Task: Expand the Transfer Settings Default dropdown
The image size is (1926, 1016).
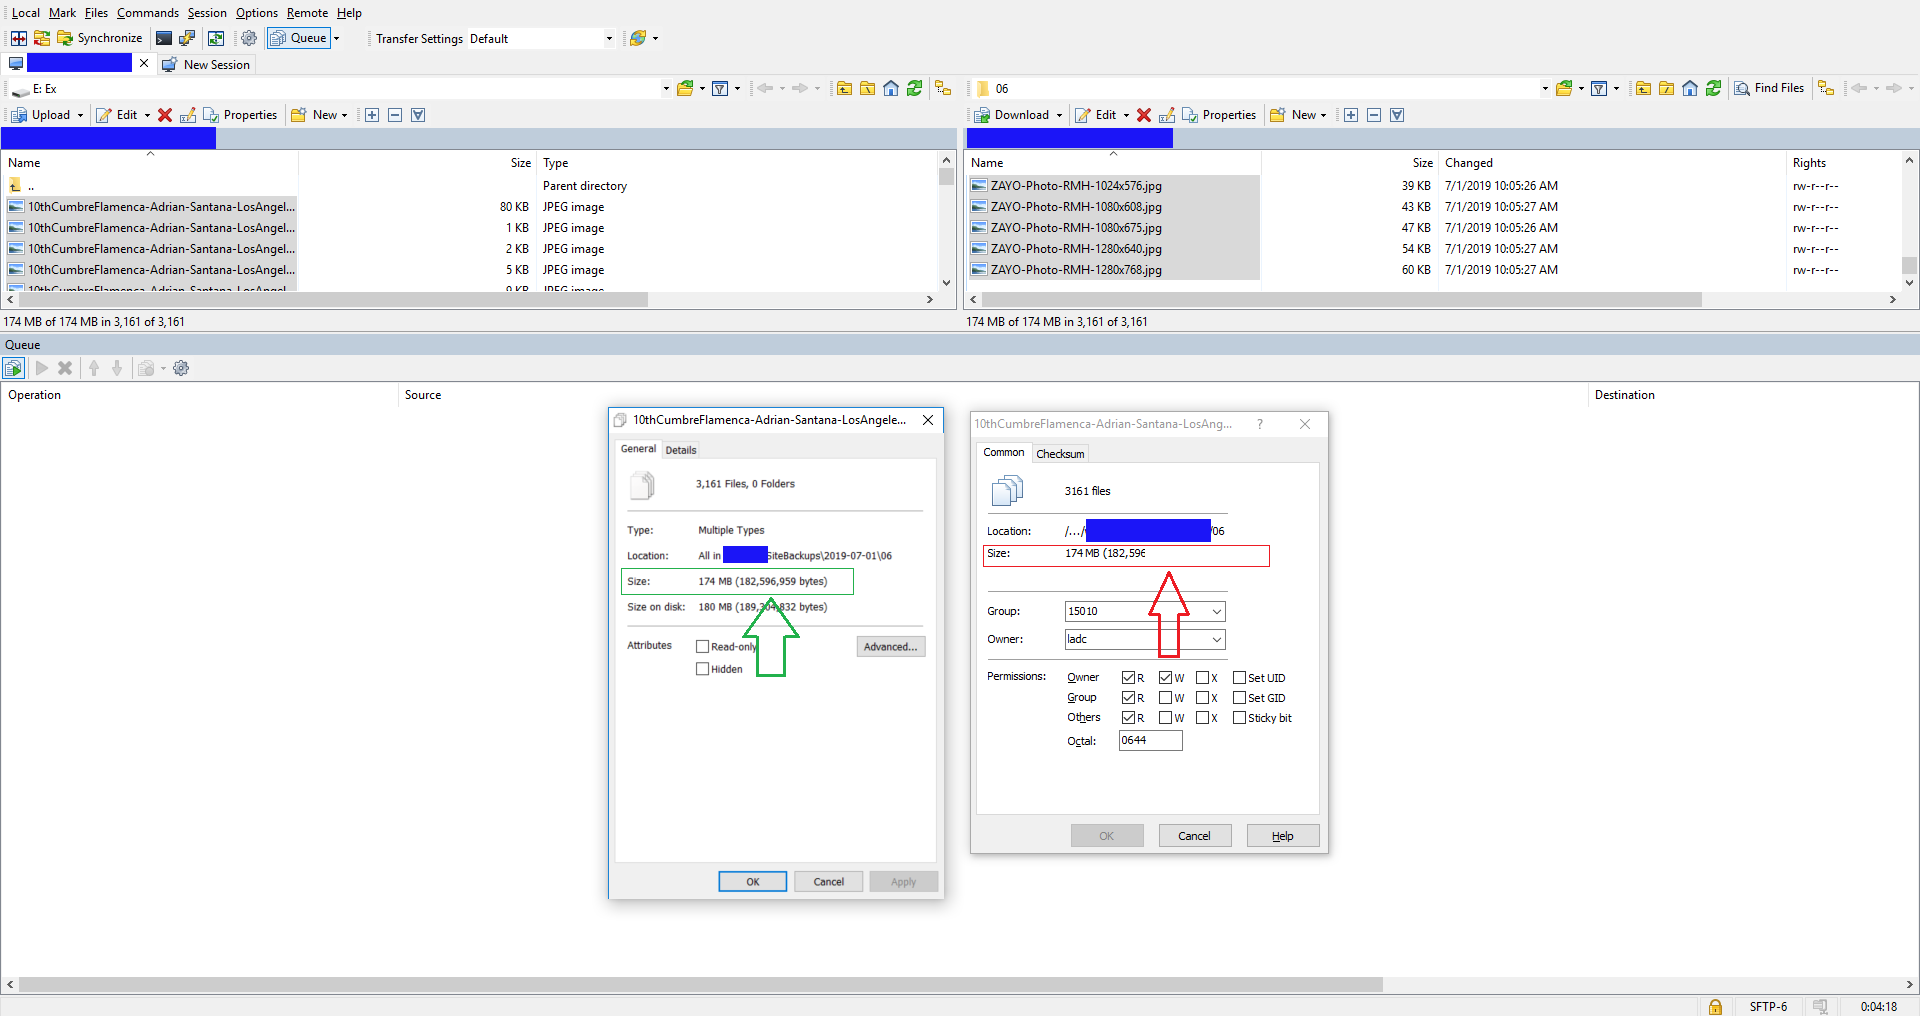Action: (608, 39)
